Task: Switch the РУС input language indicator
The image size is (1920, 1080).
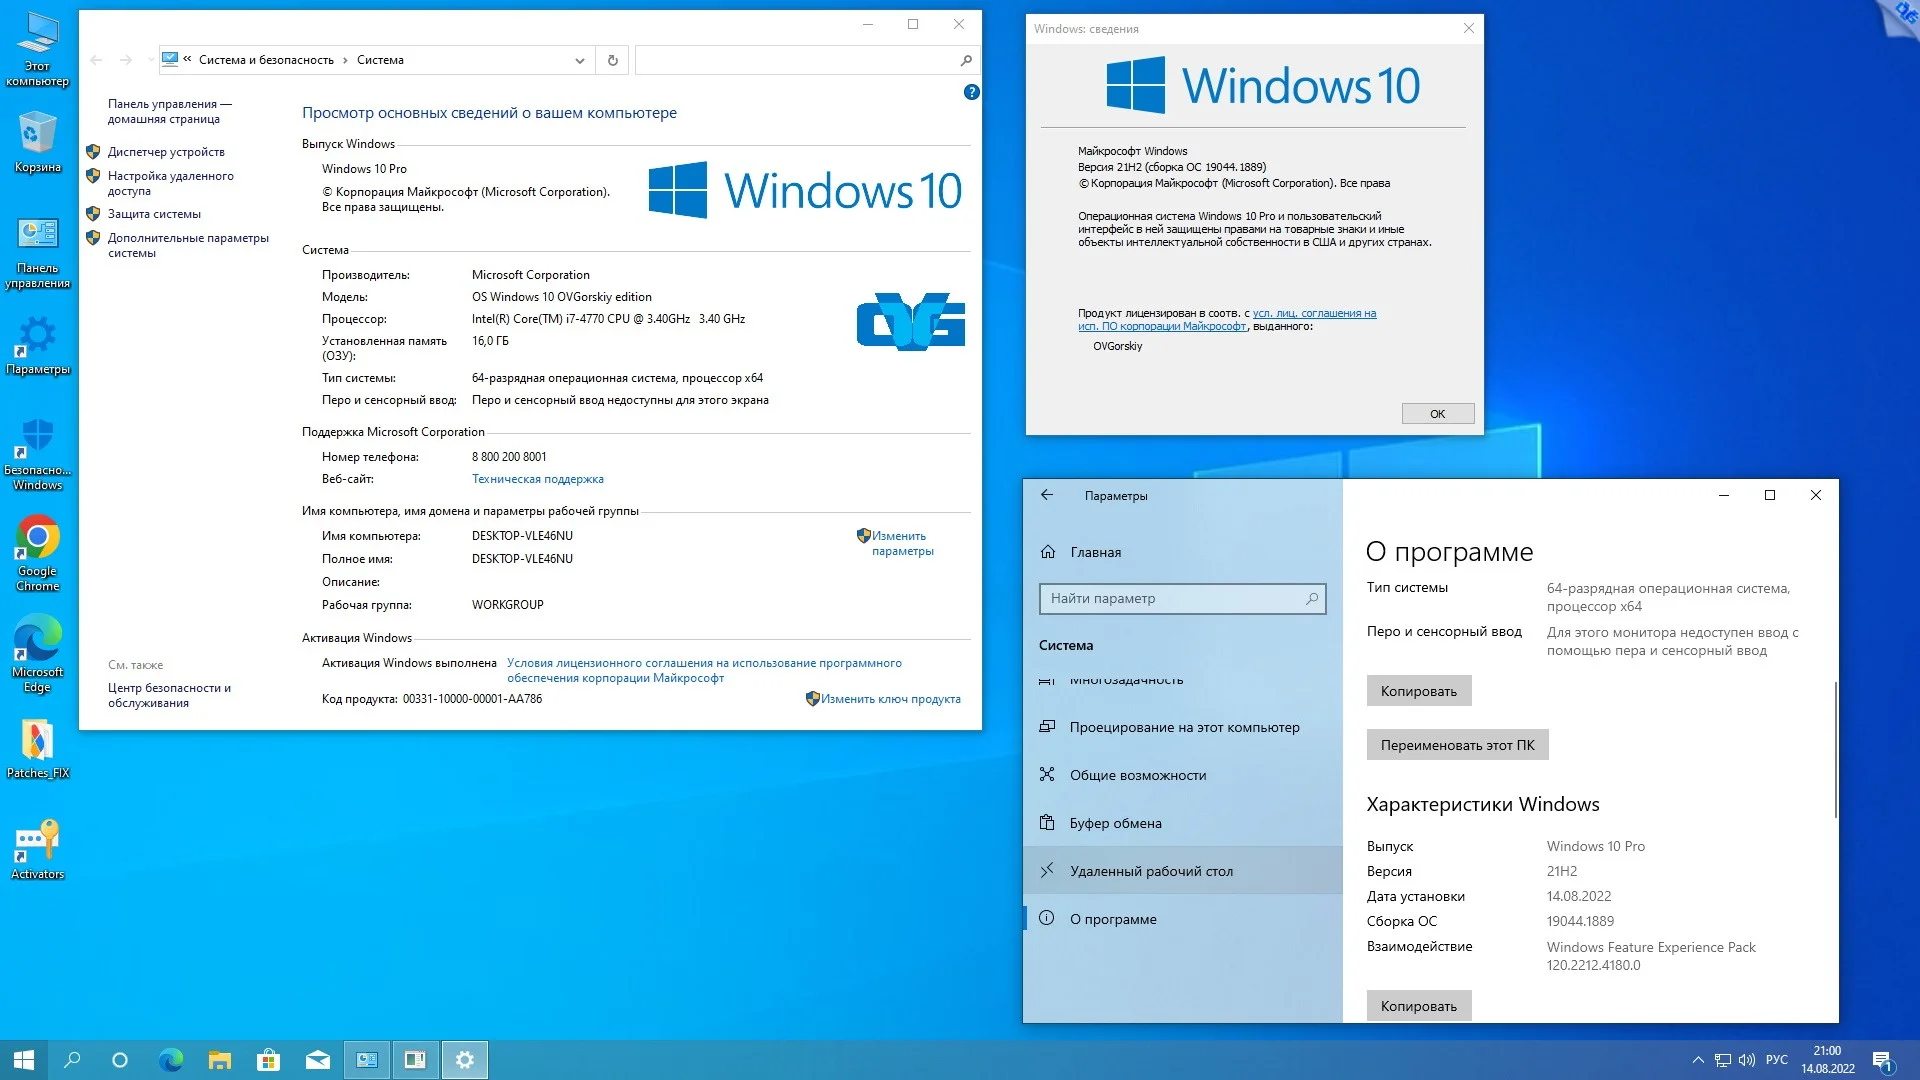Action: 1776,1060
